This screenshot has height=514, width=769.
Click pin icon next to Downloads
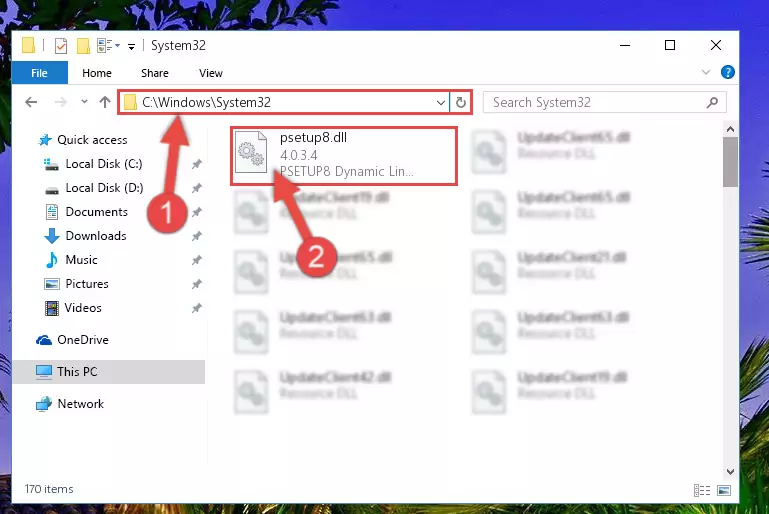coord(197,236)
